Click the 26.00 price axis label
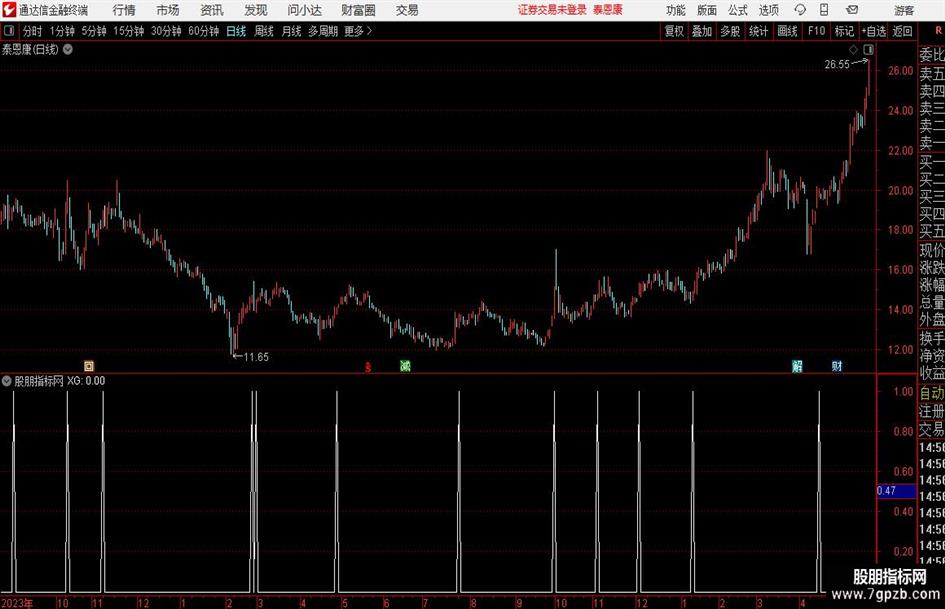 [900, 71]
